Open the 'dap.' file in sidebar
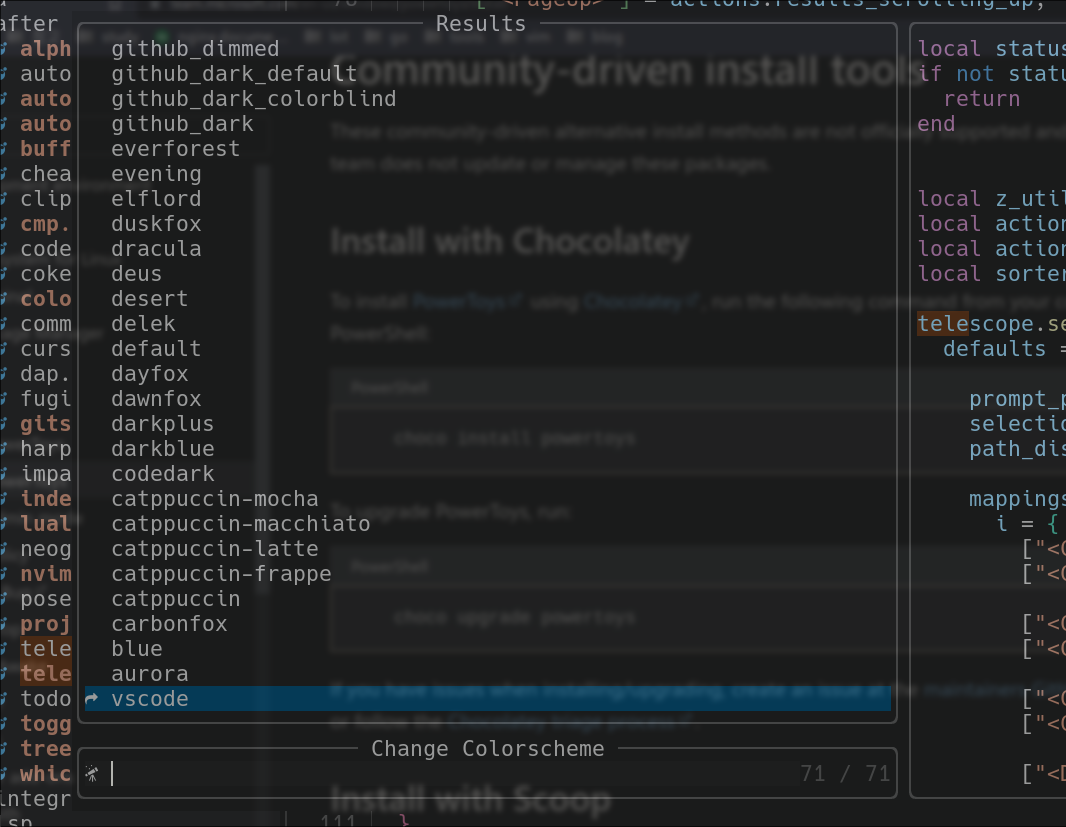The width and height of the screenshot is (1066, 827). (x=46, y=373)
